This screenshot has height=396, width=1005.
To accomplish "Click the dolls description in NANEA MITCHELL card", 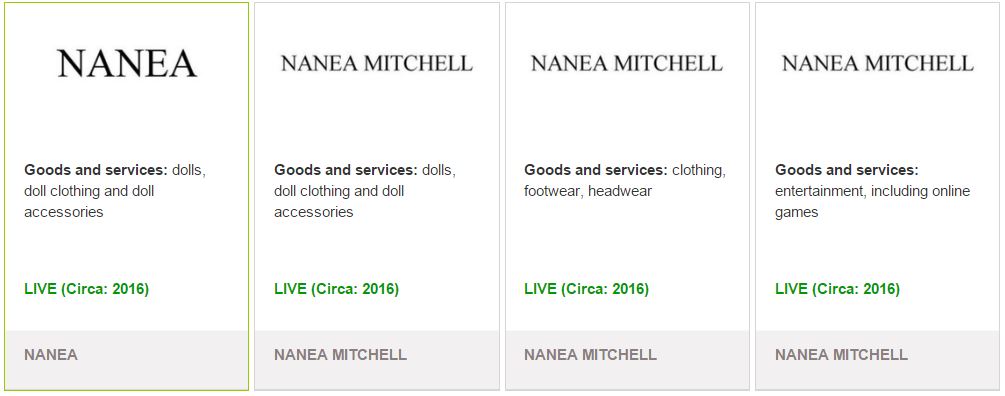I will click(365, 191).
